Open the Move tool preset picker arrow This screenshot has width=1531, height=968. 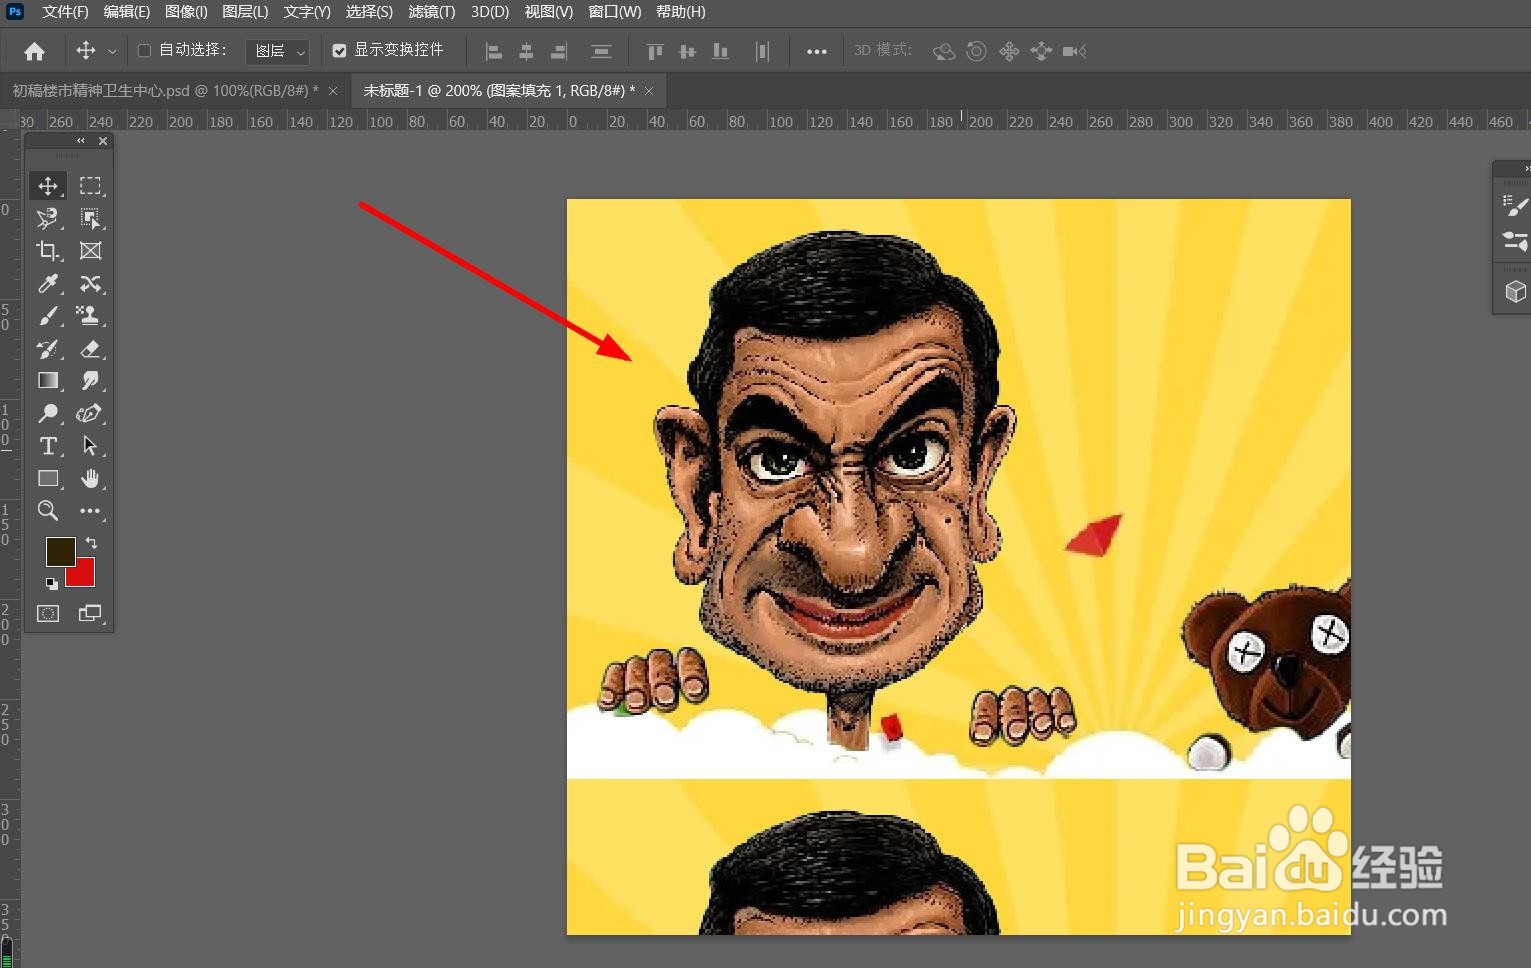pos(112,51)
